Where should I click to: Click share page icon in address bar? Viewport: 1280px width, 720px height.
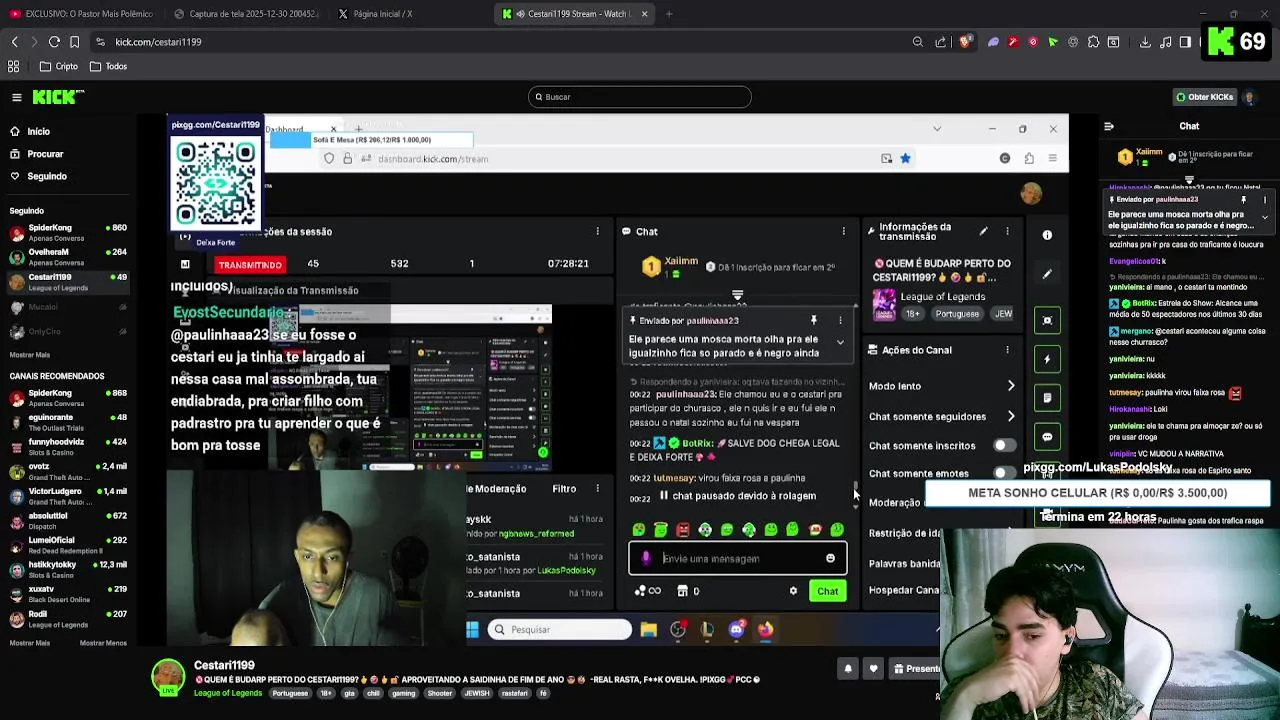pos(941,42)
